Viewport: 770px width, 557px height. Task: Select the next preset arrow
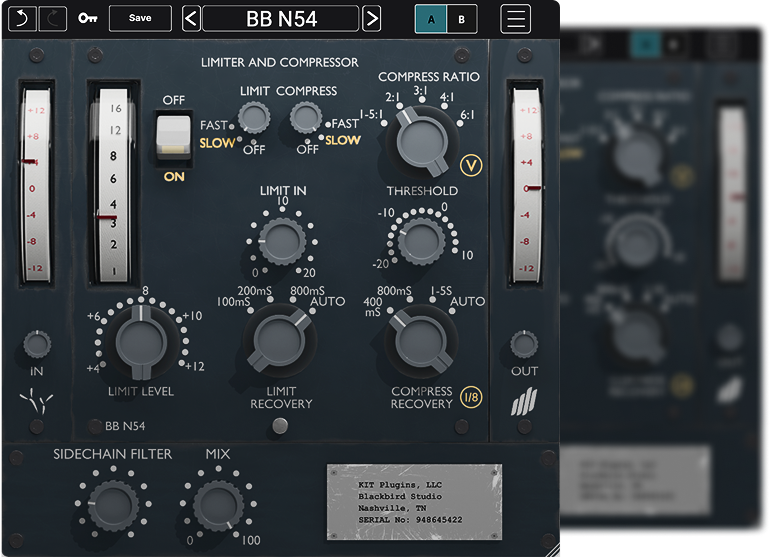coord(371,18)
